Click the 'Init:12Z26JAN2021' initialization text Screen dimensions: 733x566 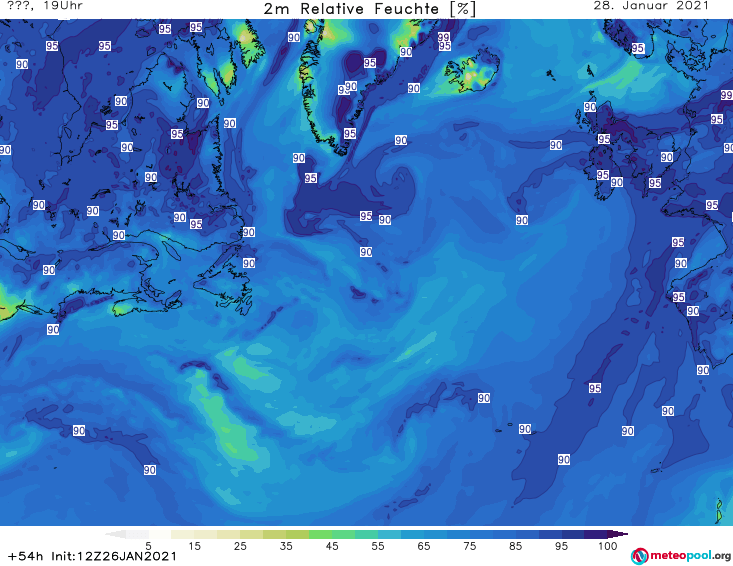114,556
